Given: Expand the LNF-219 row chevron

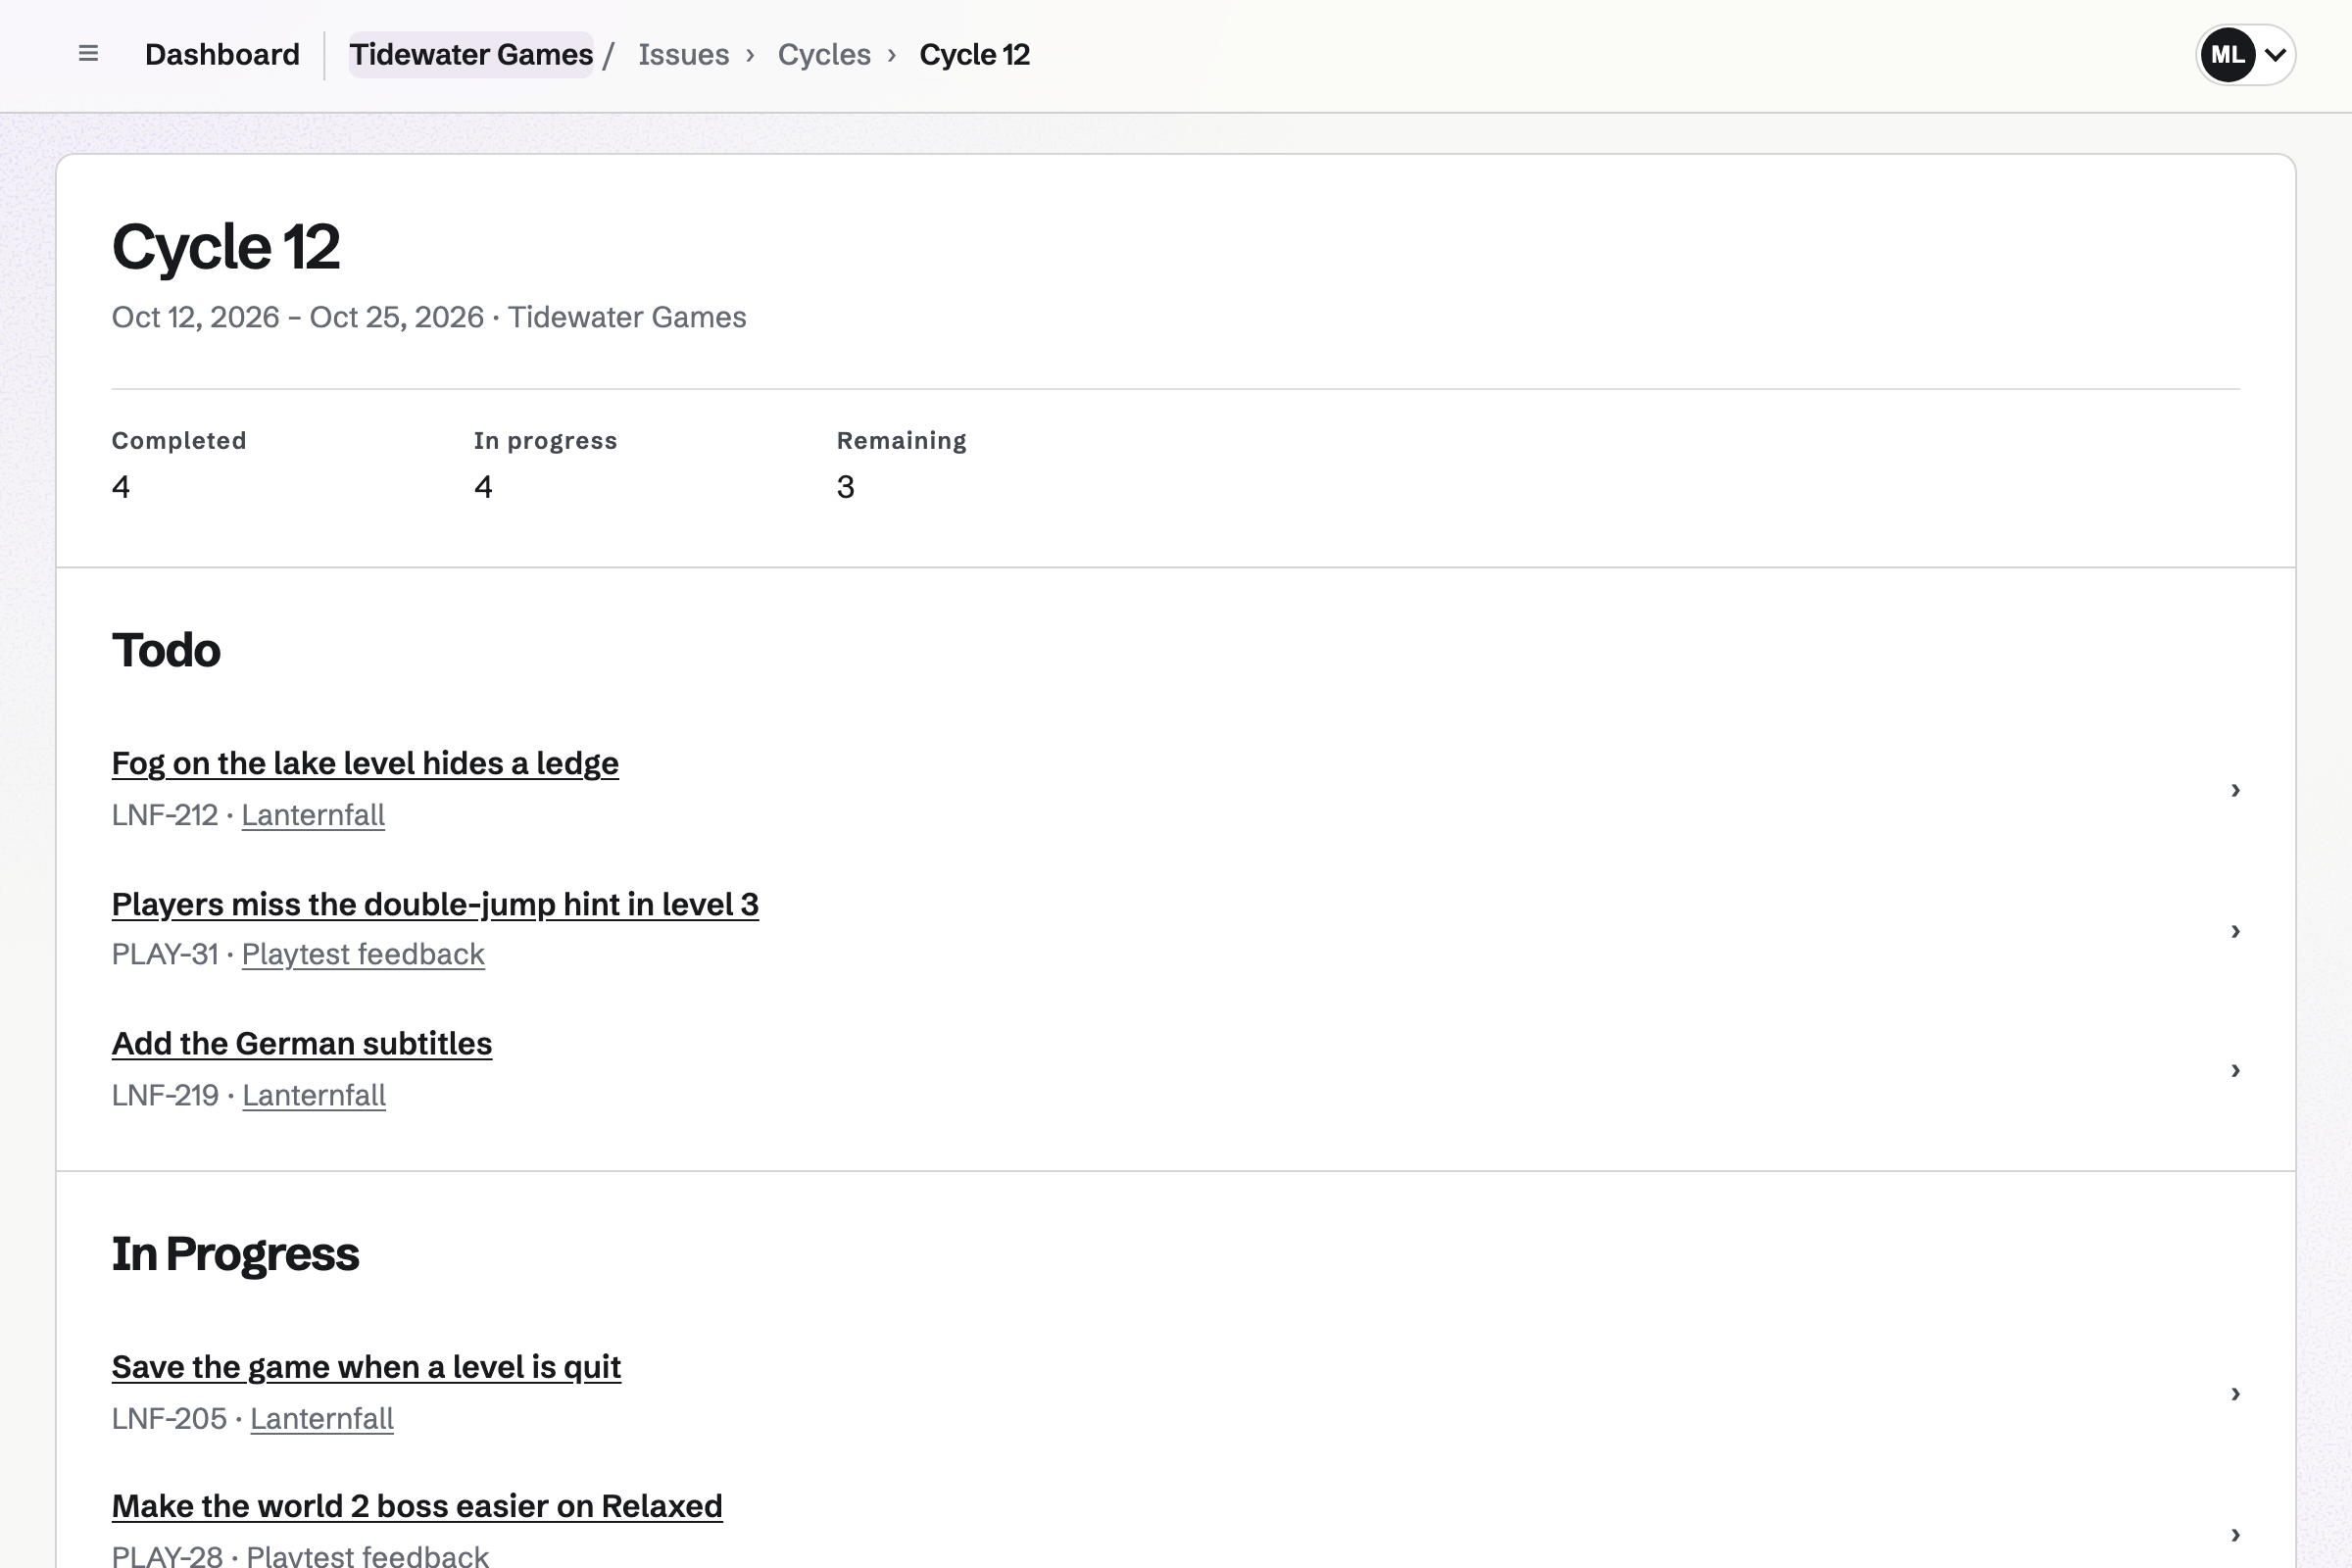Looking at the screenshot, I should point(2235,1070).
